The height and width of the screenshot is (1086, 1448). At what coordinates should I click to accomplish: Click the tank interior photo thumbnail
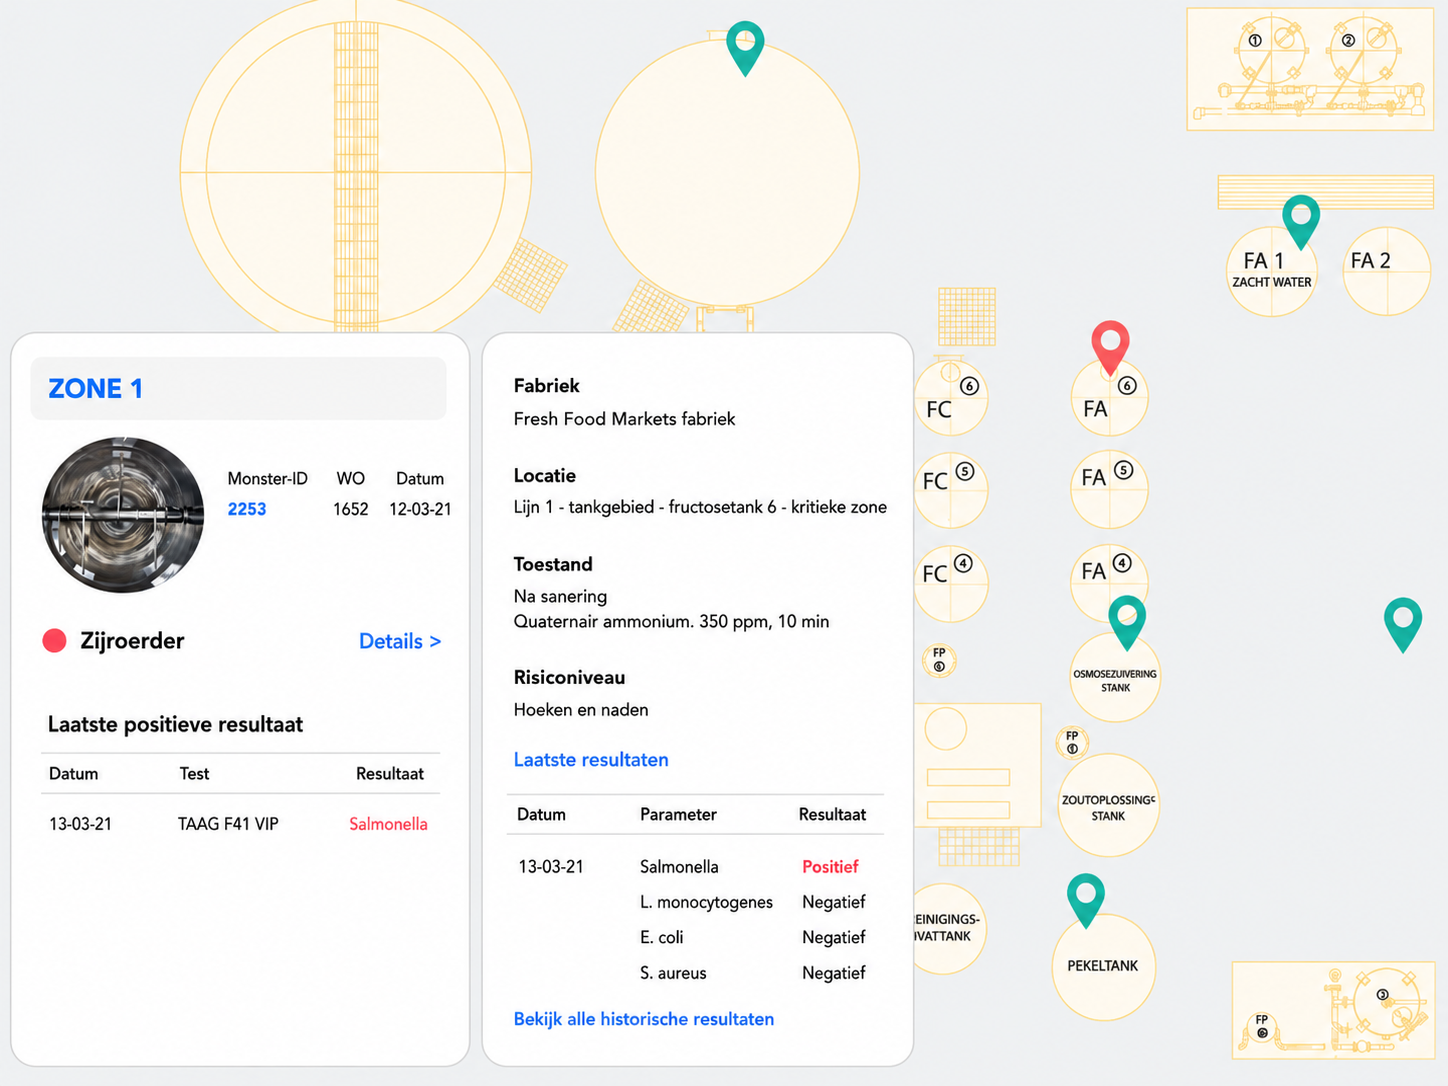(123, 515)
